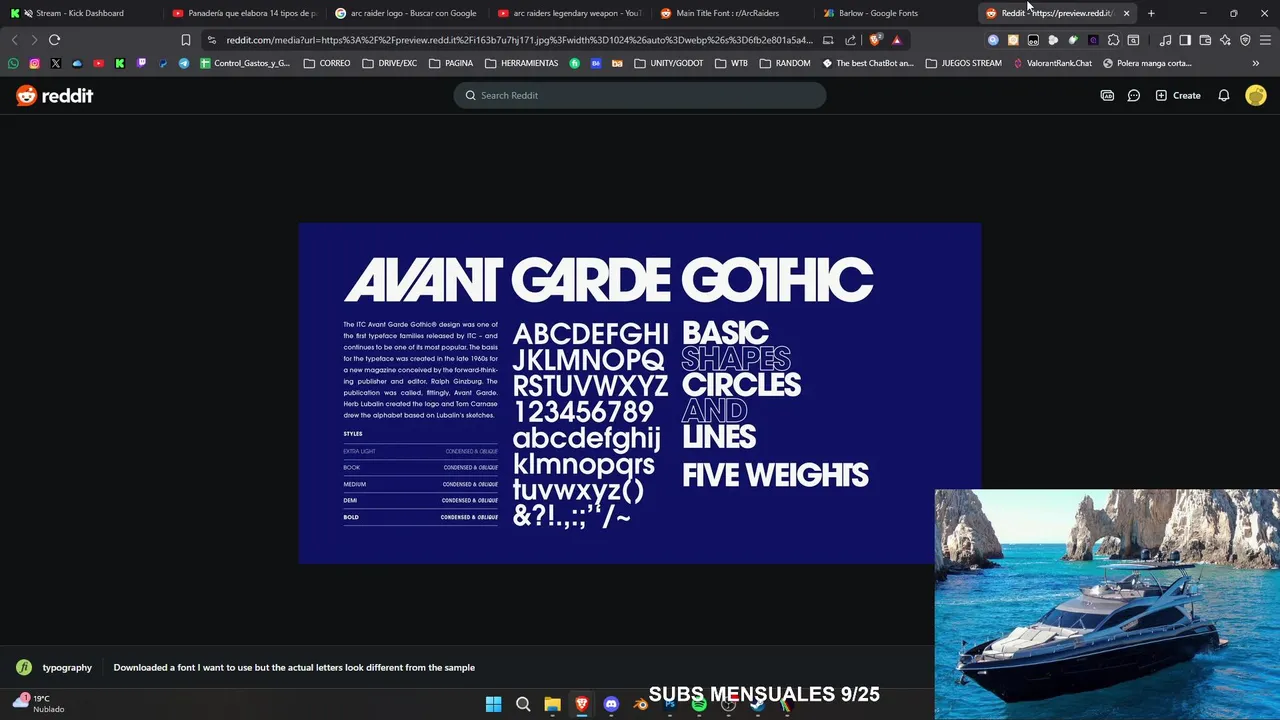Open Reddit chat icon

click(1134, 95)
